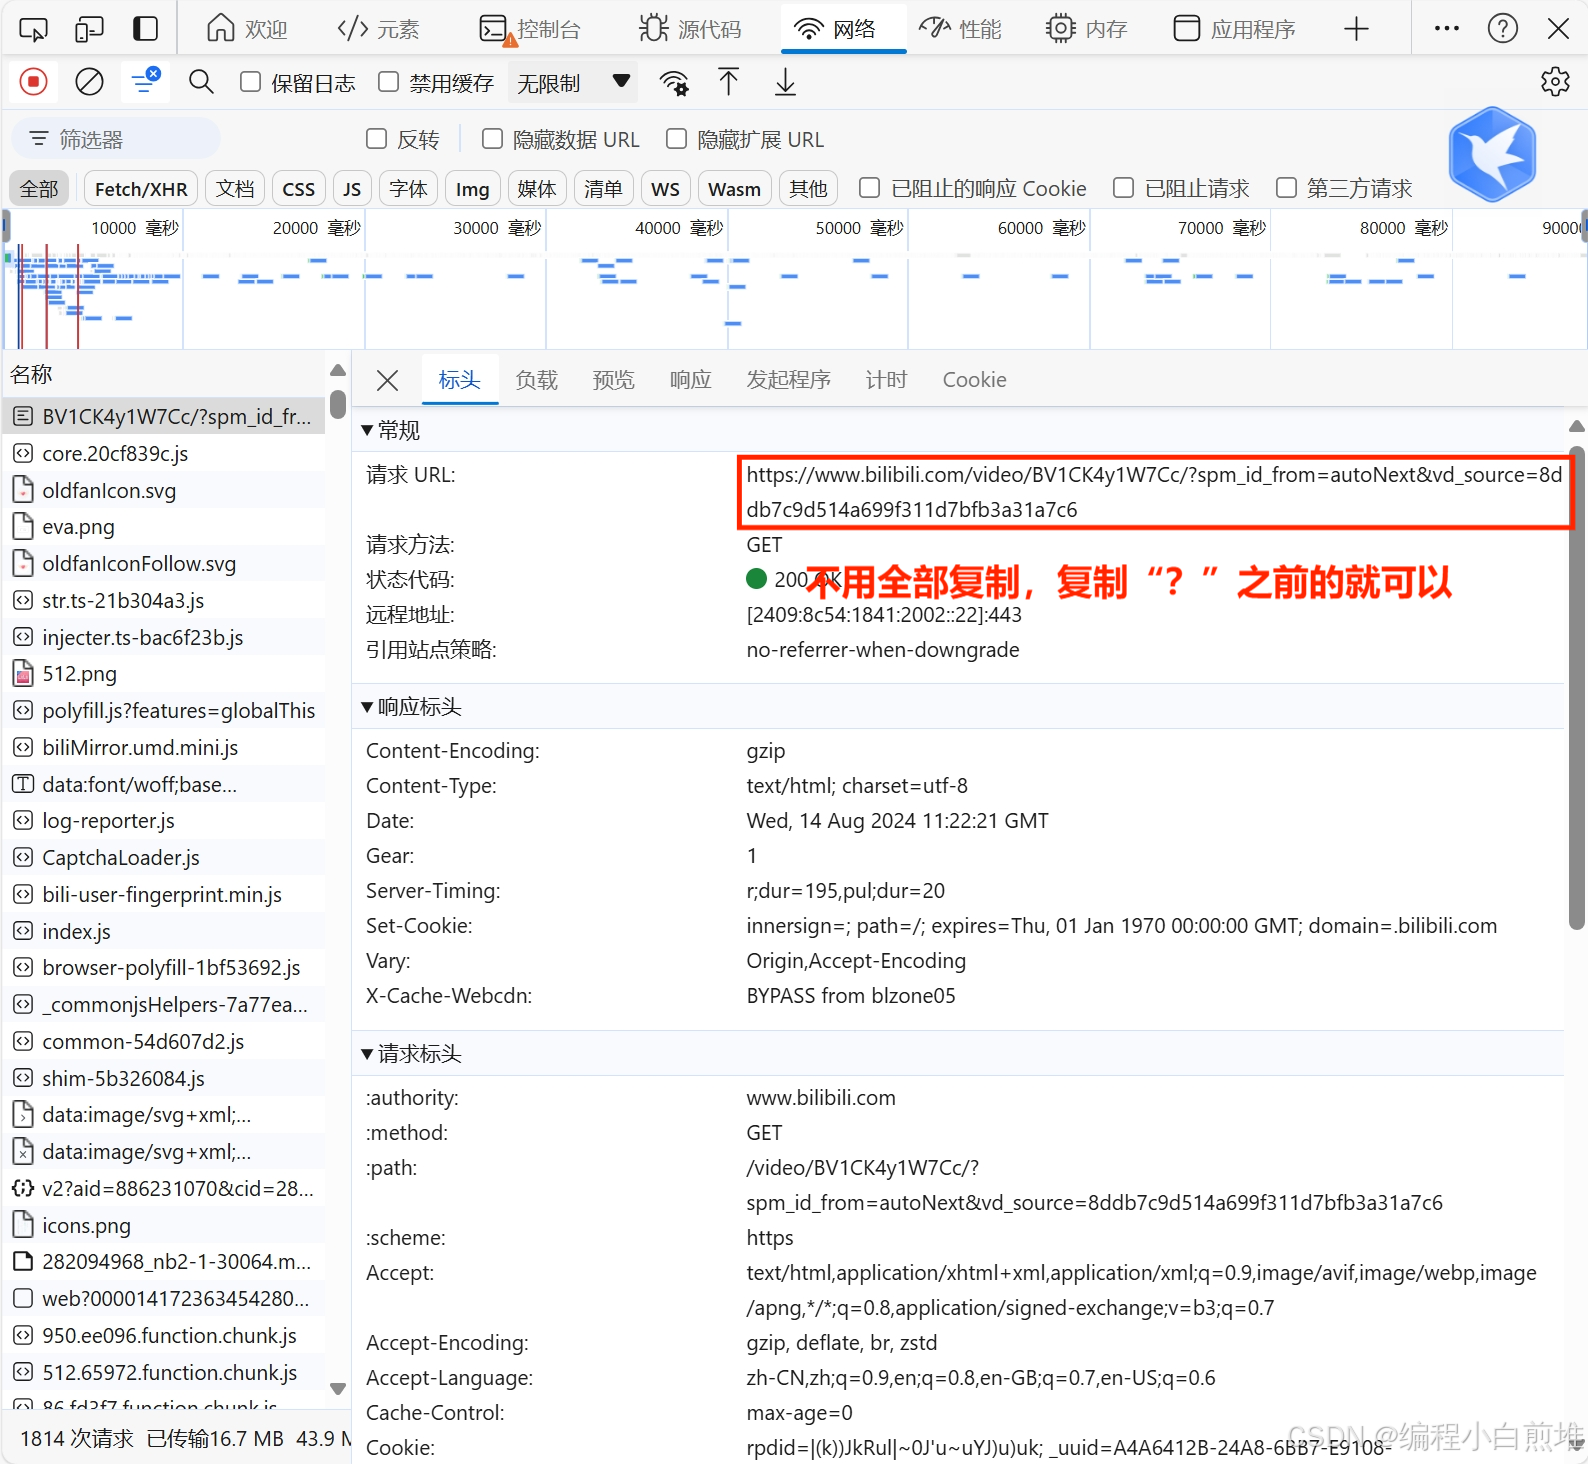Filter by WS requests

coord(666,189)
